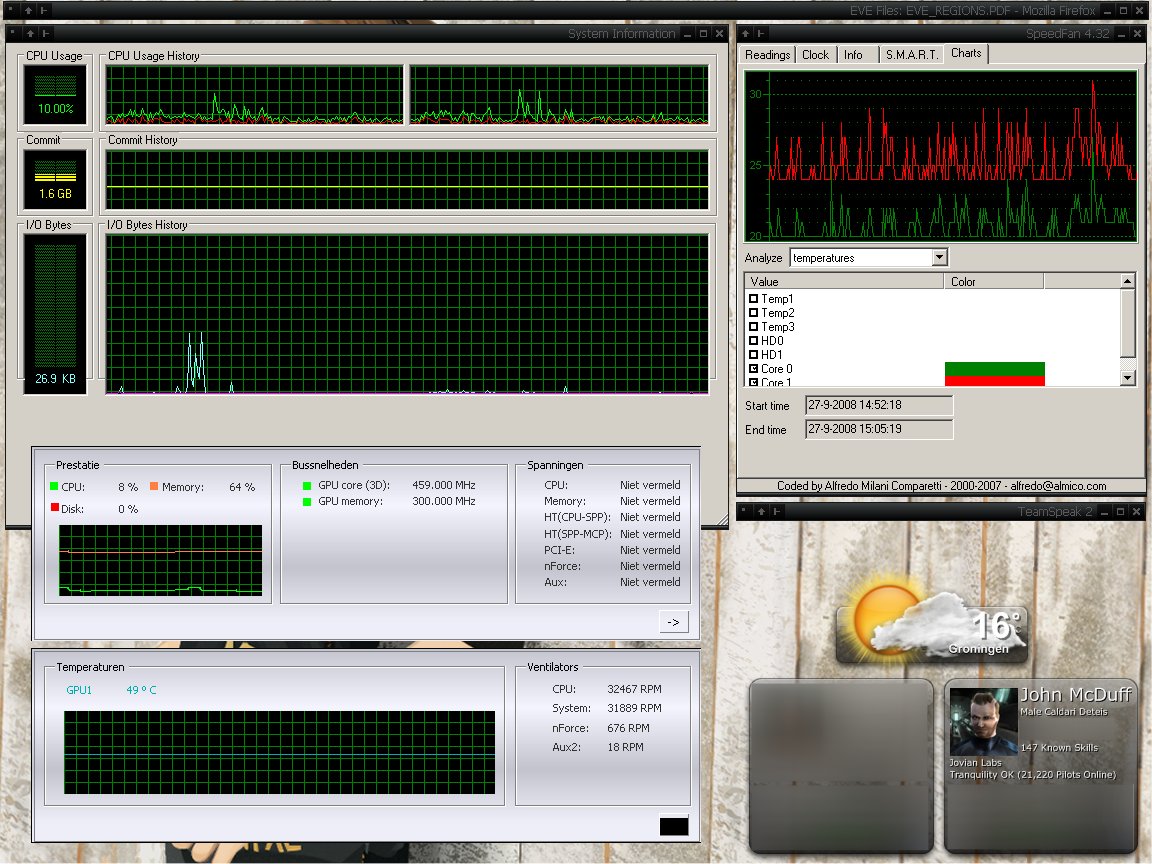Click John McDuff's character portrait
Image resolution: width=1152 pixels, height=864 pixels.
pyautogui.click(x=982, y=721)
